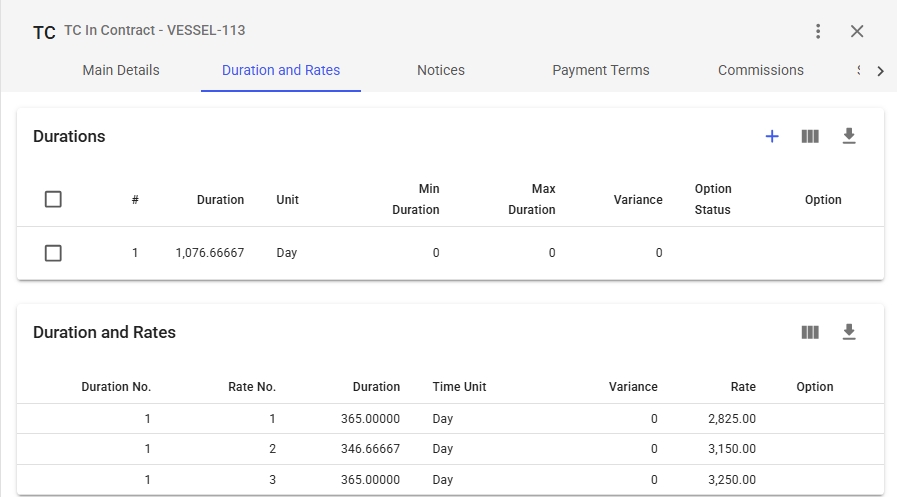Switch to the Main Details tab
Image resolution: width=897 pixels, height=497 pixels.
121,71
